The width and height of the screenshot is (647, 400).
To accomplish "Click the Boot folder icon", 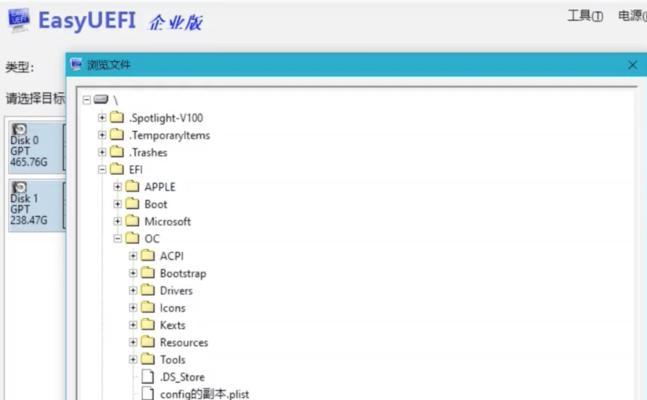I will coord(132,204).
